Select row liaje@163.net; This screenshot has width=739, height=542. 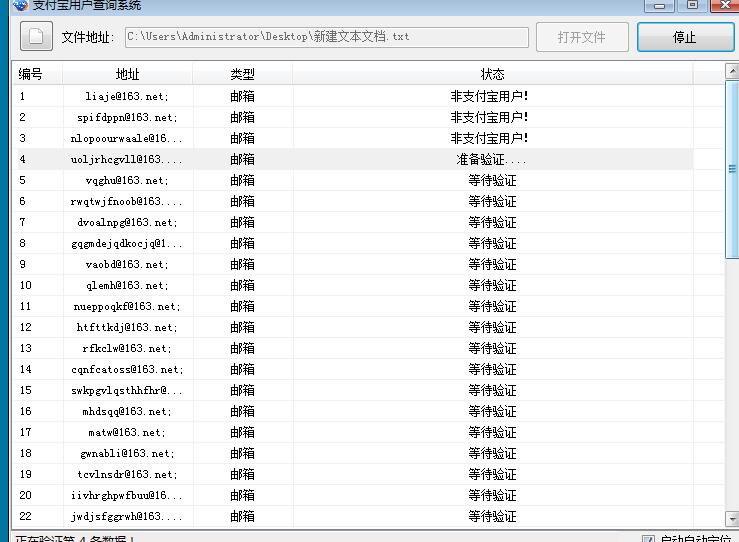[353, 96]
